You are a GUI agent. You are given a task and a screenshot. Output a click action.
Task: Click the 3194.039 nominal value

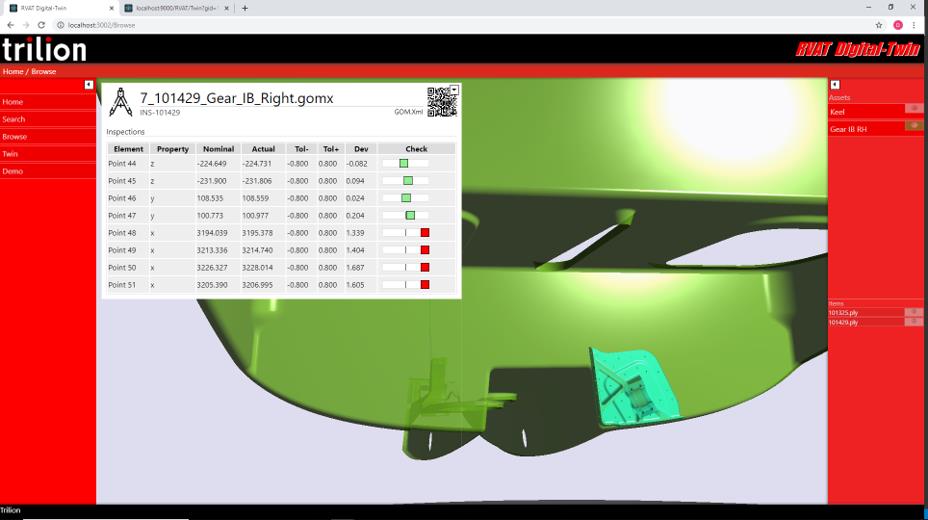pos(212,233)
